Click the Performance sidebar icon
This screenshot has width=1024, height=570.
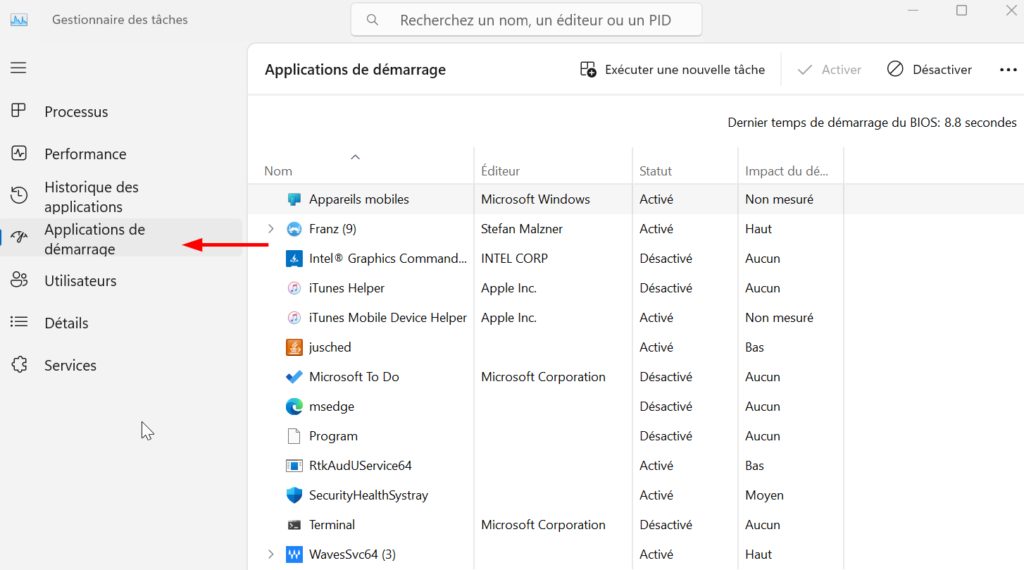coord(19,153)
